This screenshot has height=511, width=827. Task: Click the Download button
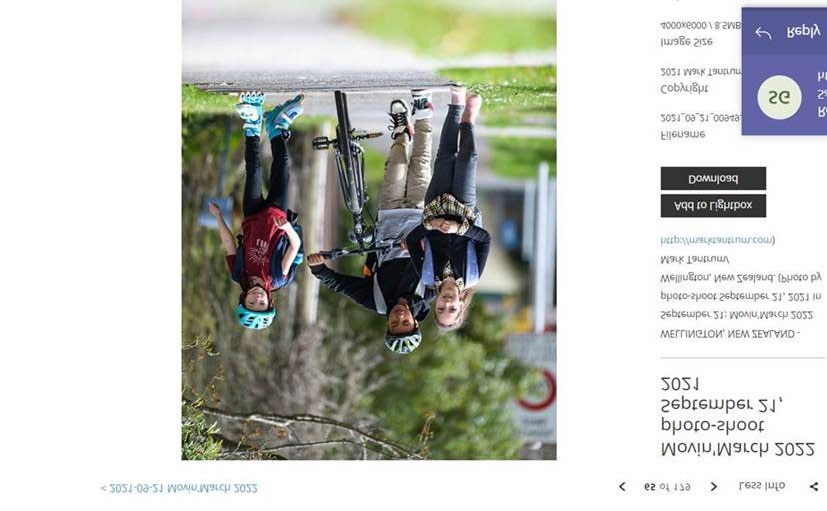pyautogui.click(x=713, y=179)
